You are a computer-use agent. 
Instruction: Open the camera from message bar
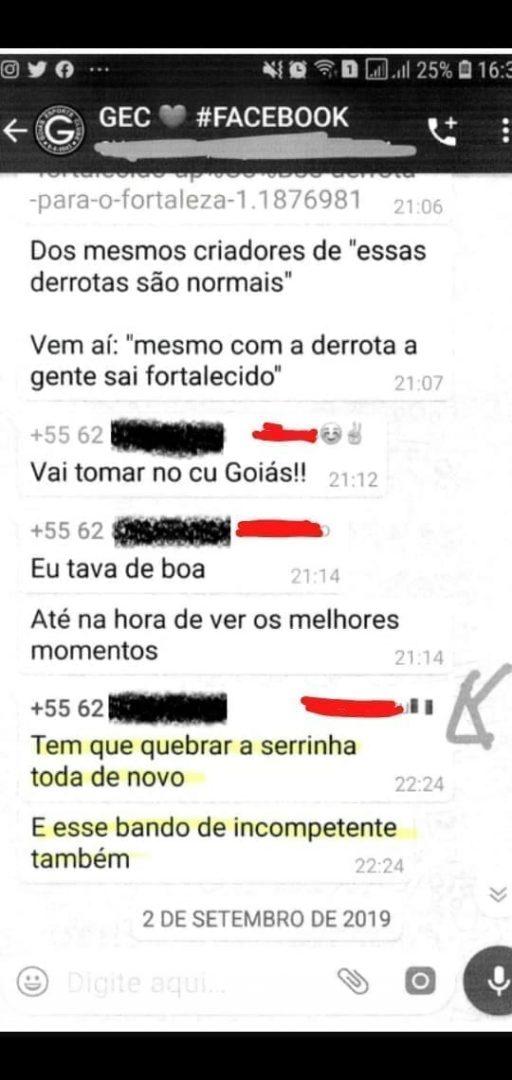[420, 980]
